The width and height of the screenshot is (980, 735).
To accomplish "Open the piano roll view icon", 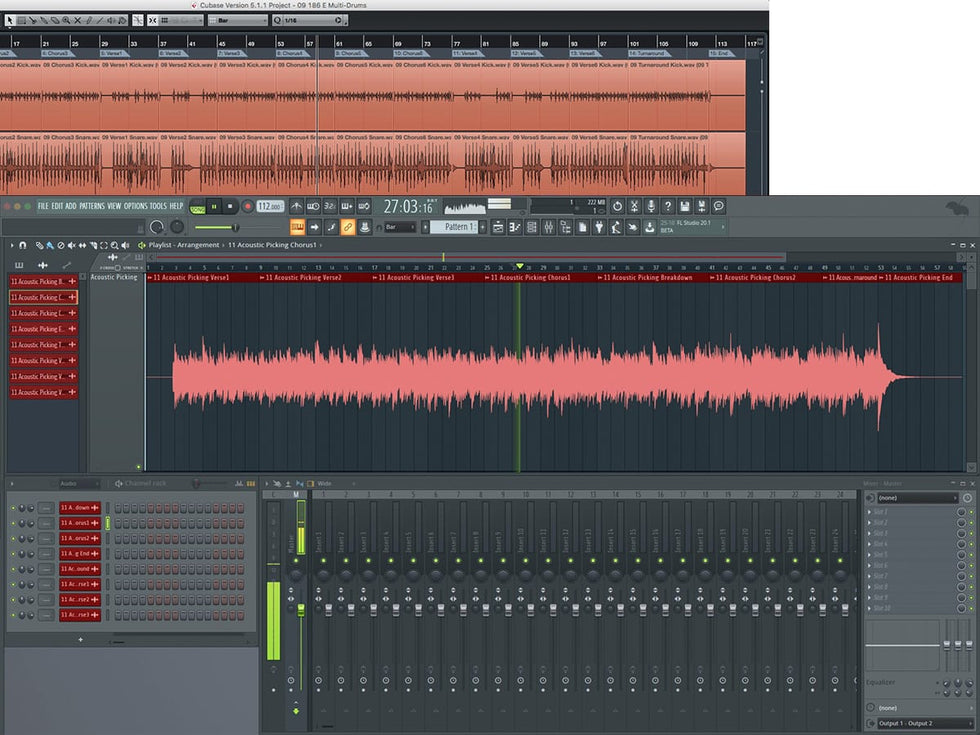I will tap(514, 228).
